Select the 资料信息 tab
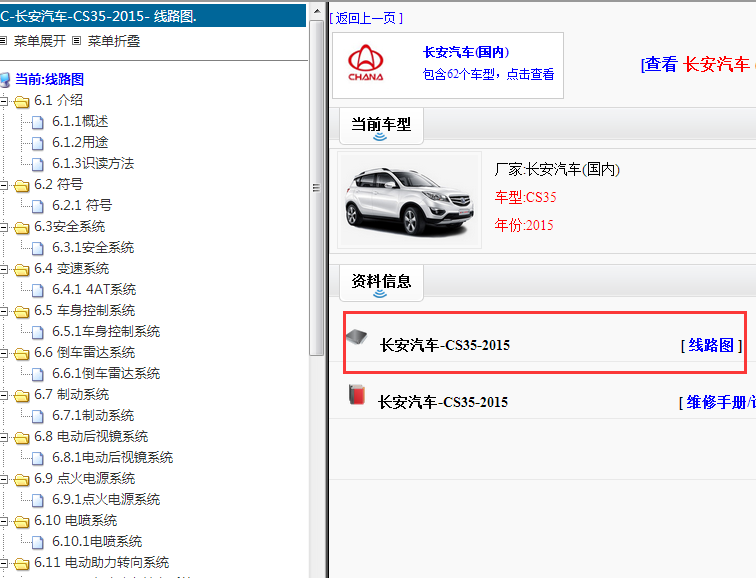 [381, 282]
